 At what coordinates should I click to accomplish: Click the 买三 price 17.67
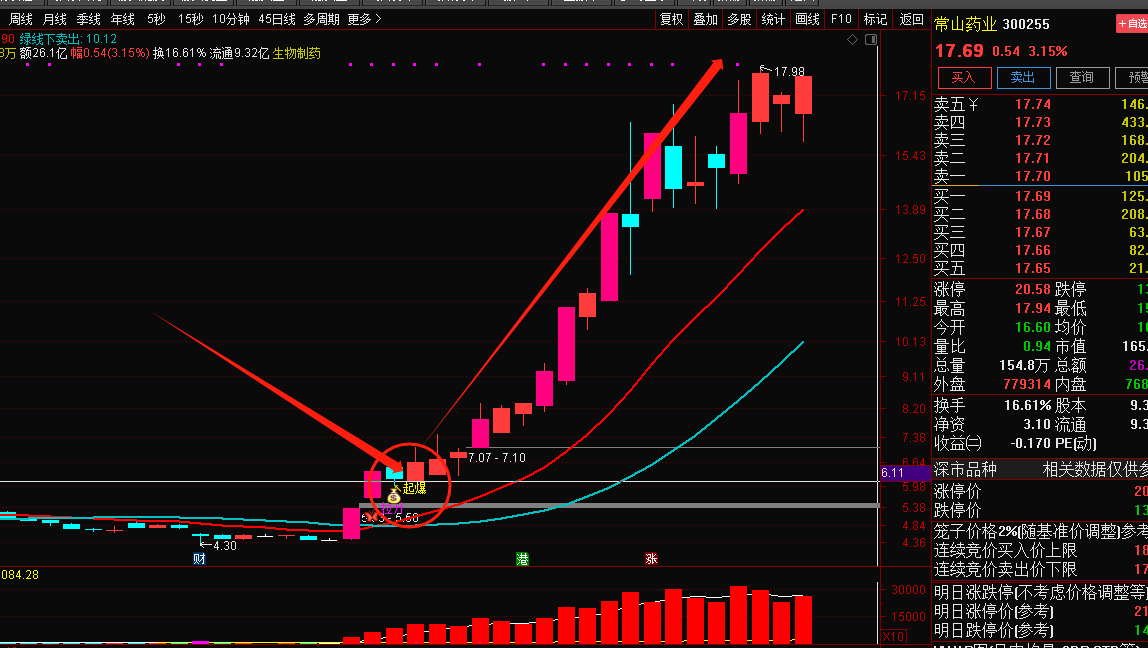tap(1032, 232)
